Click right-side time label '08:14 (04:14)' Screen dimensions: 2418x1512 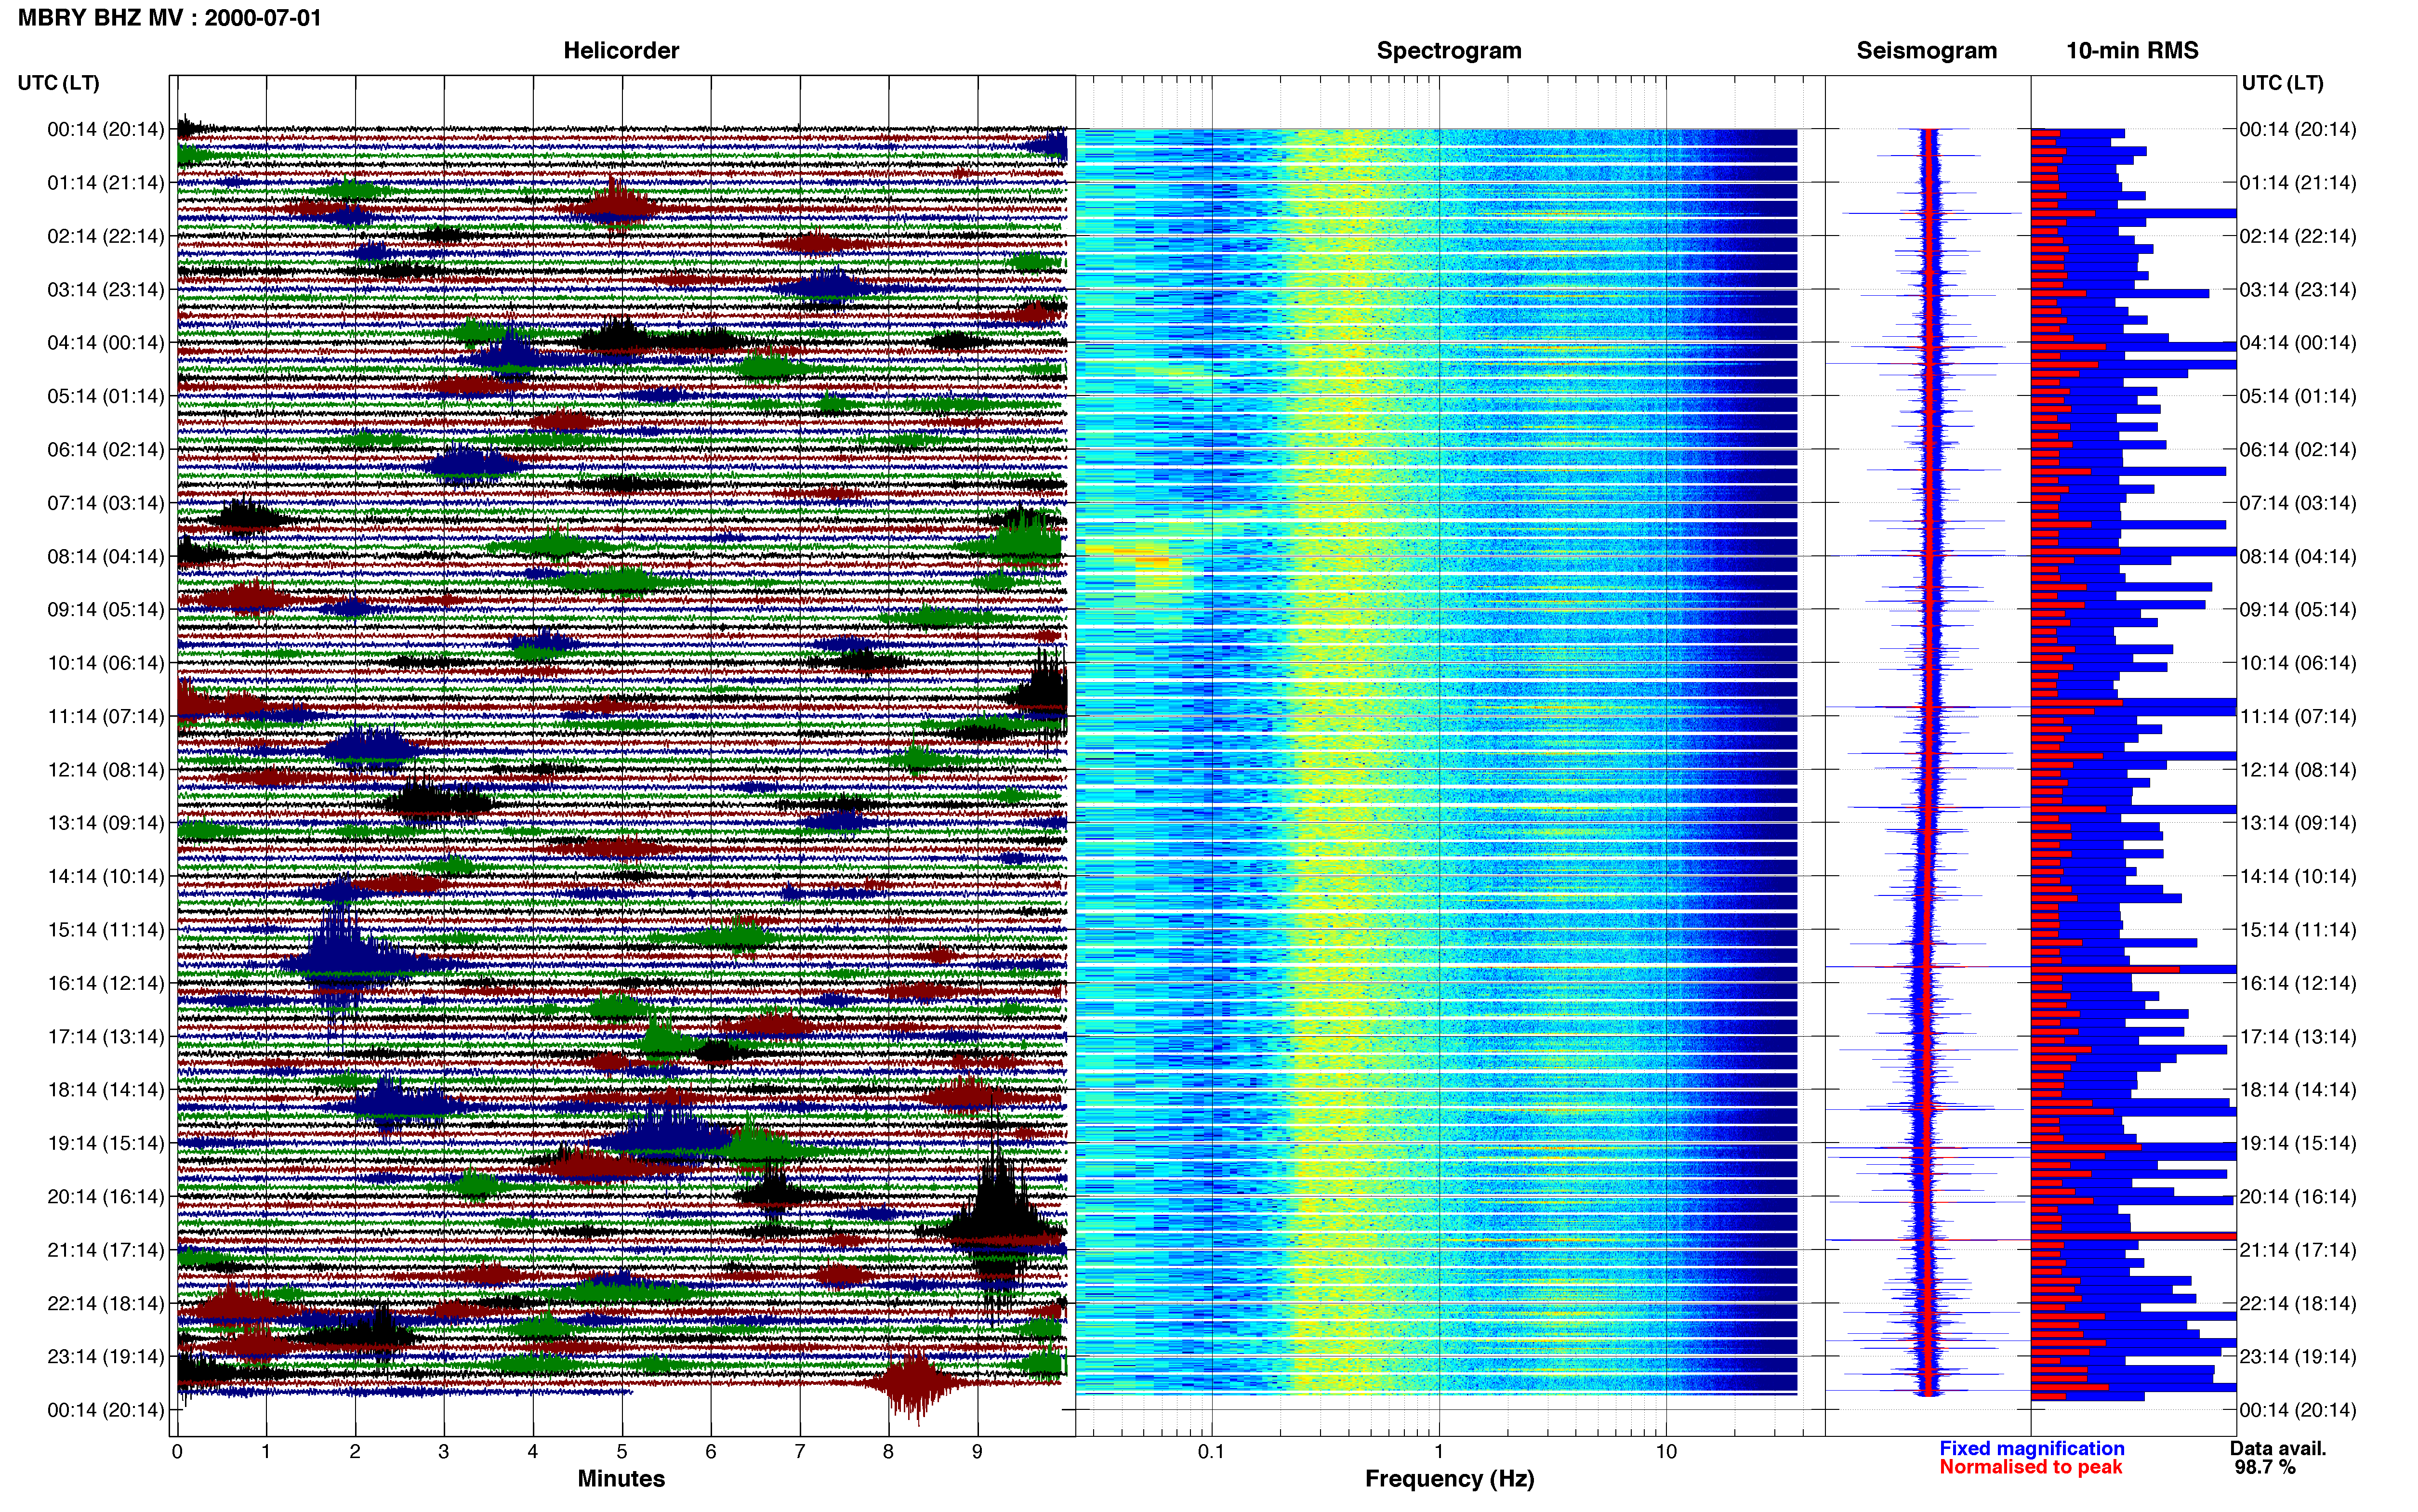[2298, 556]
